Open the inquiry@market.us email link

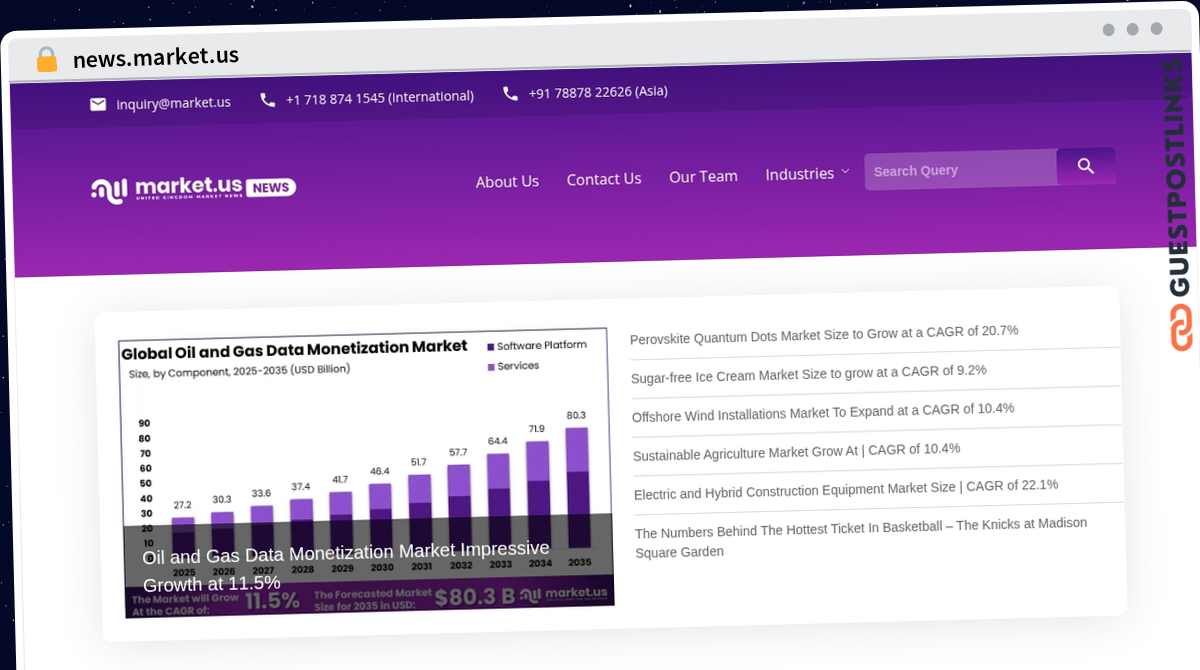[x=173, y=103]
